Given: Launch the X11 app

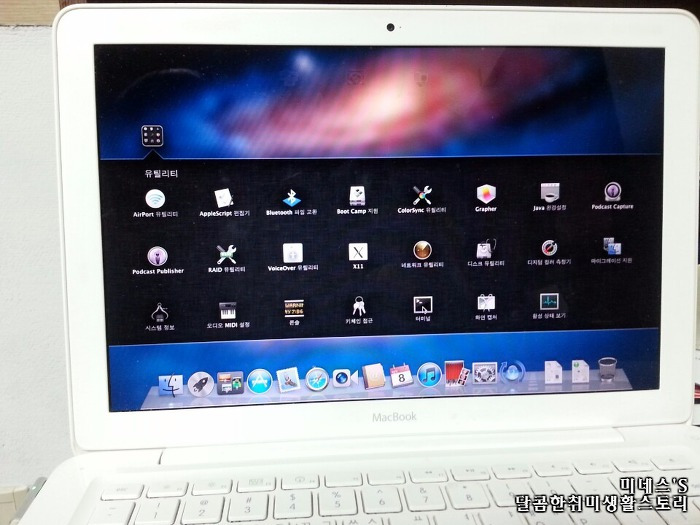Looking at the screenshot, I should pyautogui.click(x=358, y=252).
